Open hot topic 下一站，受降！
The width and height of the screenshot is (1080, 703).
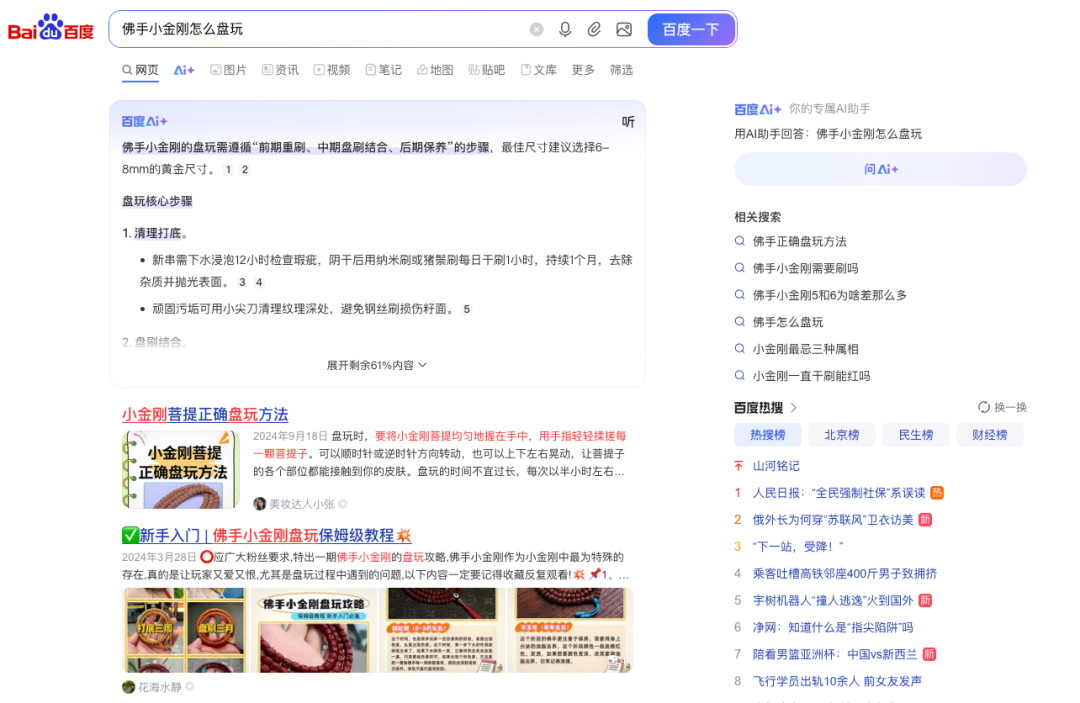point(798,547)
